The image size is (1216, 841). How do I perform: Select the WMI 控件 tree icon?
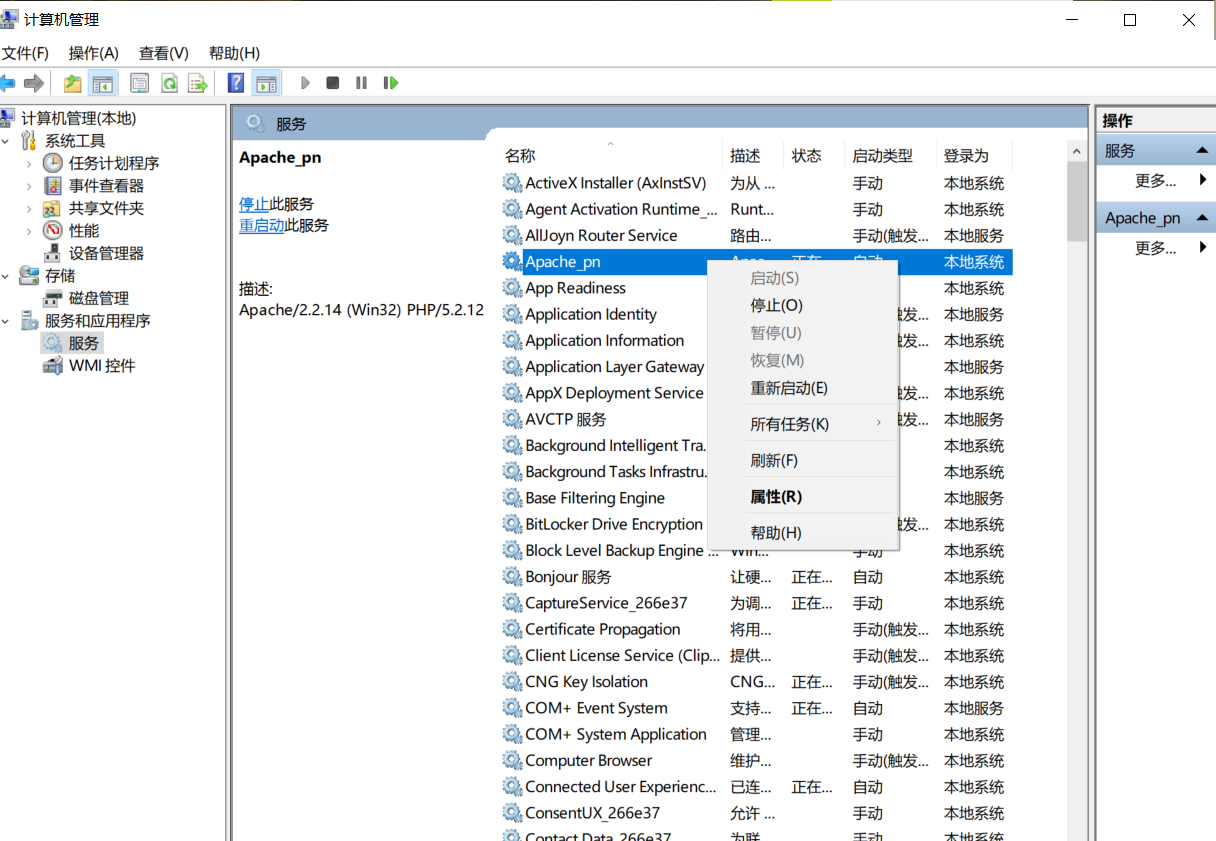click(x=53, y=366)
